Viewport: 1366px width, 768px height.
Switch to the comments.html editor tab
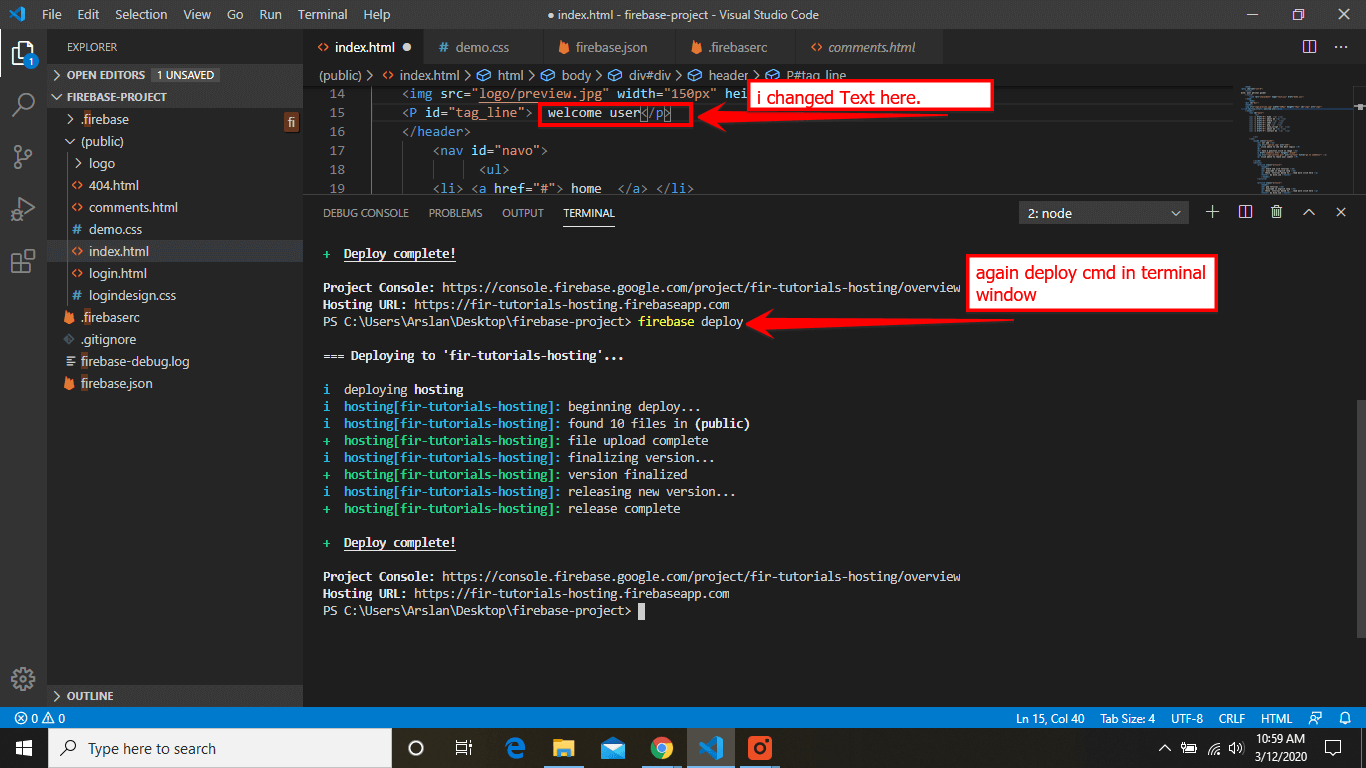pyautogui.click(x=870, y=47)
